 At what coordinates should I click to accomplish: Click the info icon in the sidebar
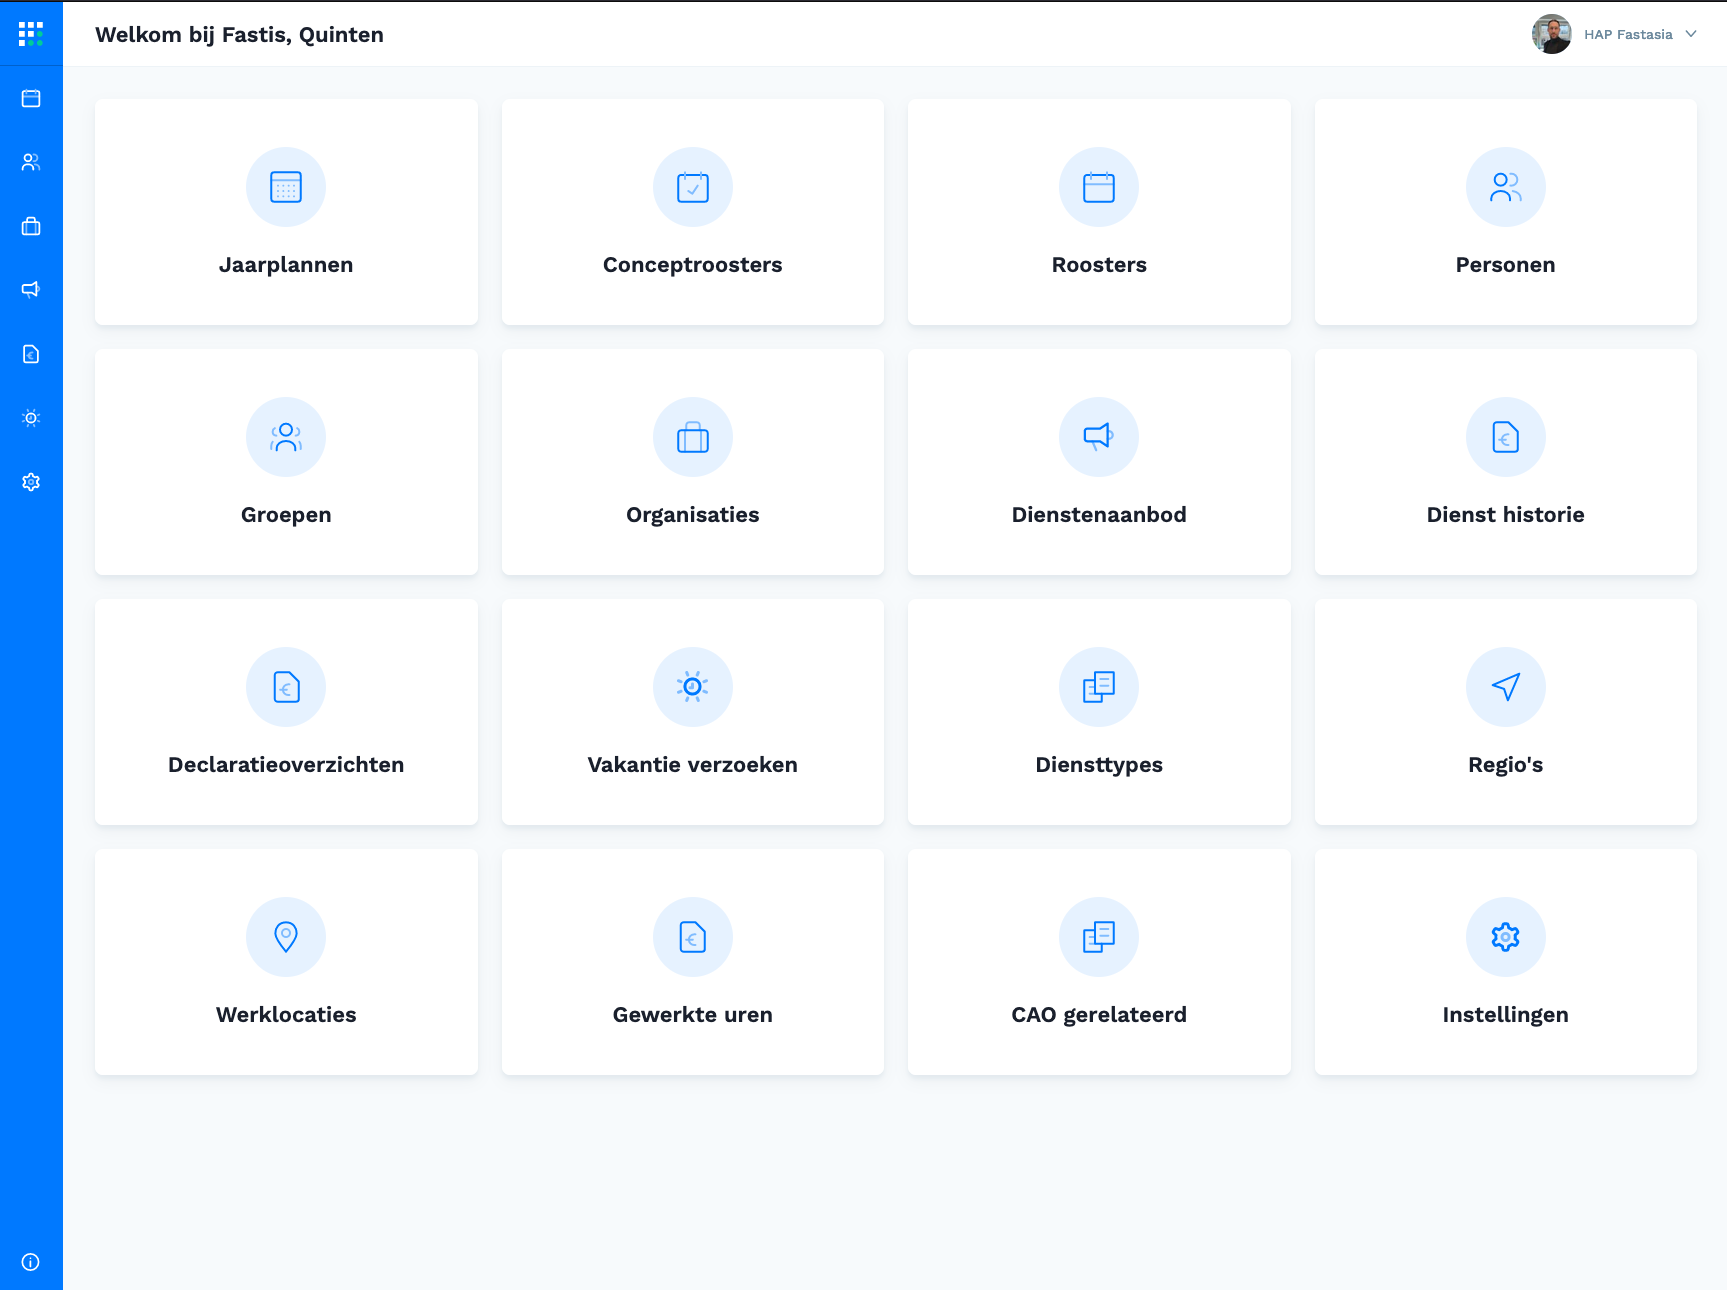[31, 1262]
